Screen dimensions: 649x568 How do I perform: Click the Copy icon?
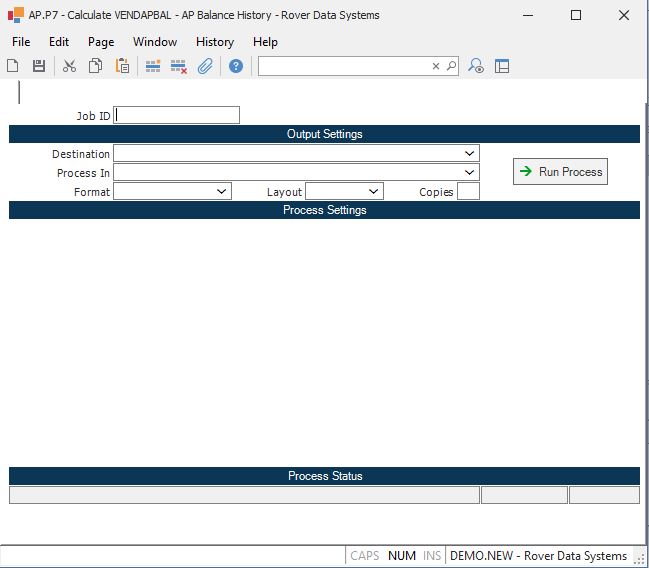click(x=95, y=66)
